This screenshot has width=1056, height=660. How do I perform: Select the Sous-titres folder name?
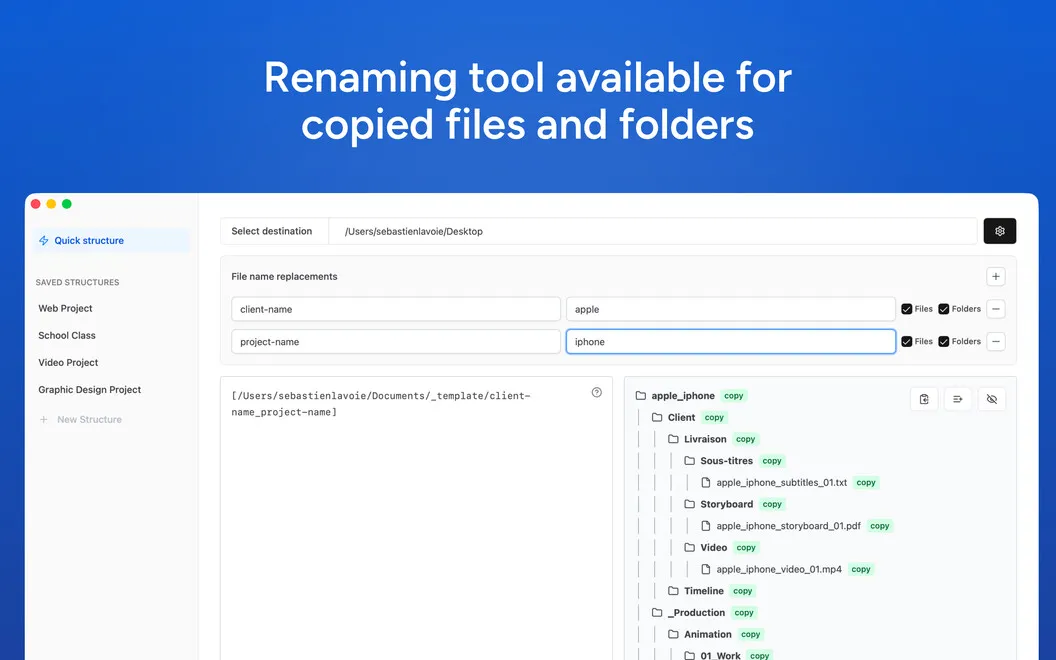click(x=727, y=461)
